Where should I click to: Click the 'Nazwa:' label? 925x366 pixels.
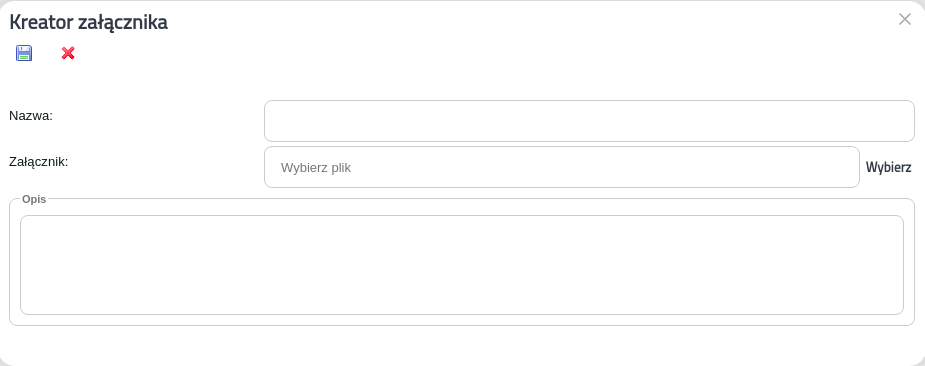point(31,116)
